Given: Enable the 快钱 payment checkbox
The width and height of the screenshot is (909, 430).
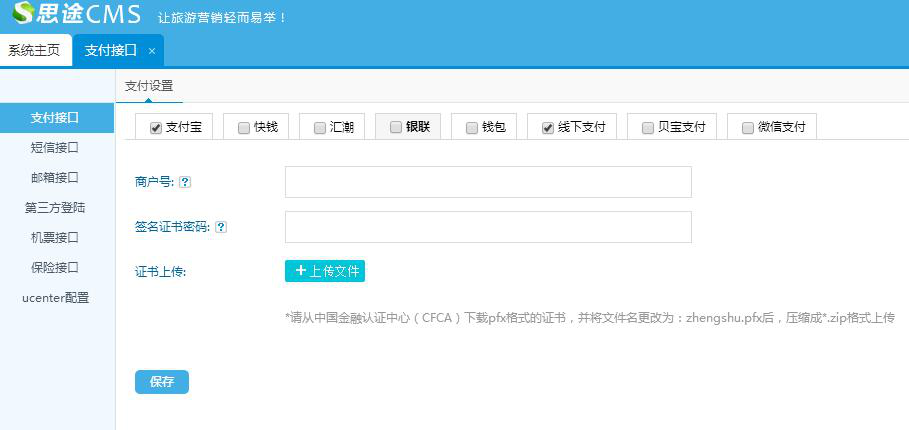Looking at the screenshot, I should click(243, 128).
